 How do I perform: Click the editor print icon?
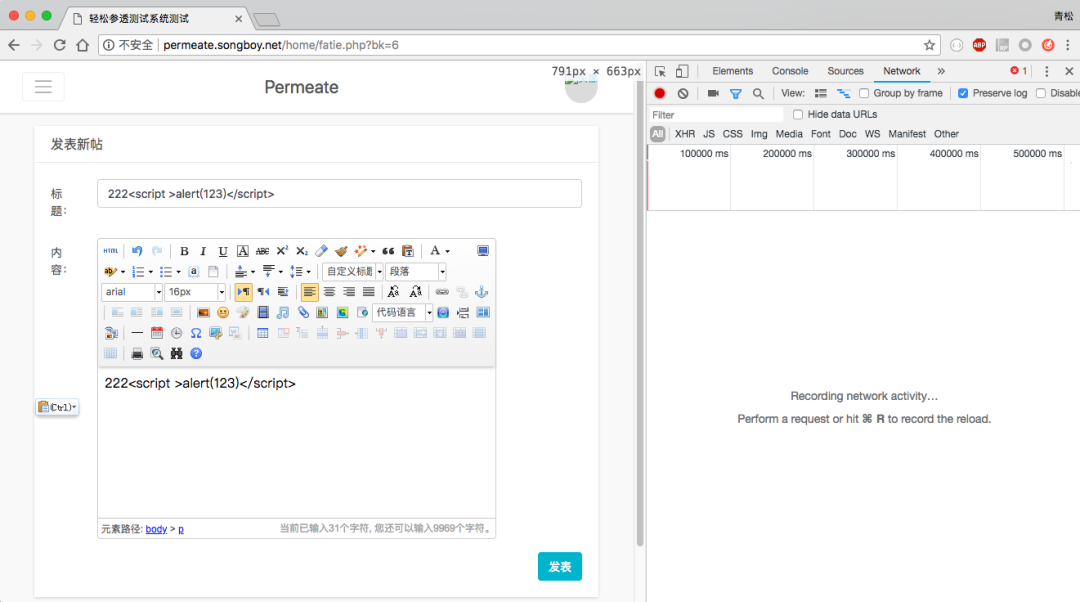click(x=137, y=354)
